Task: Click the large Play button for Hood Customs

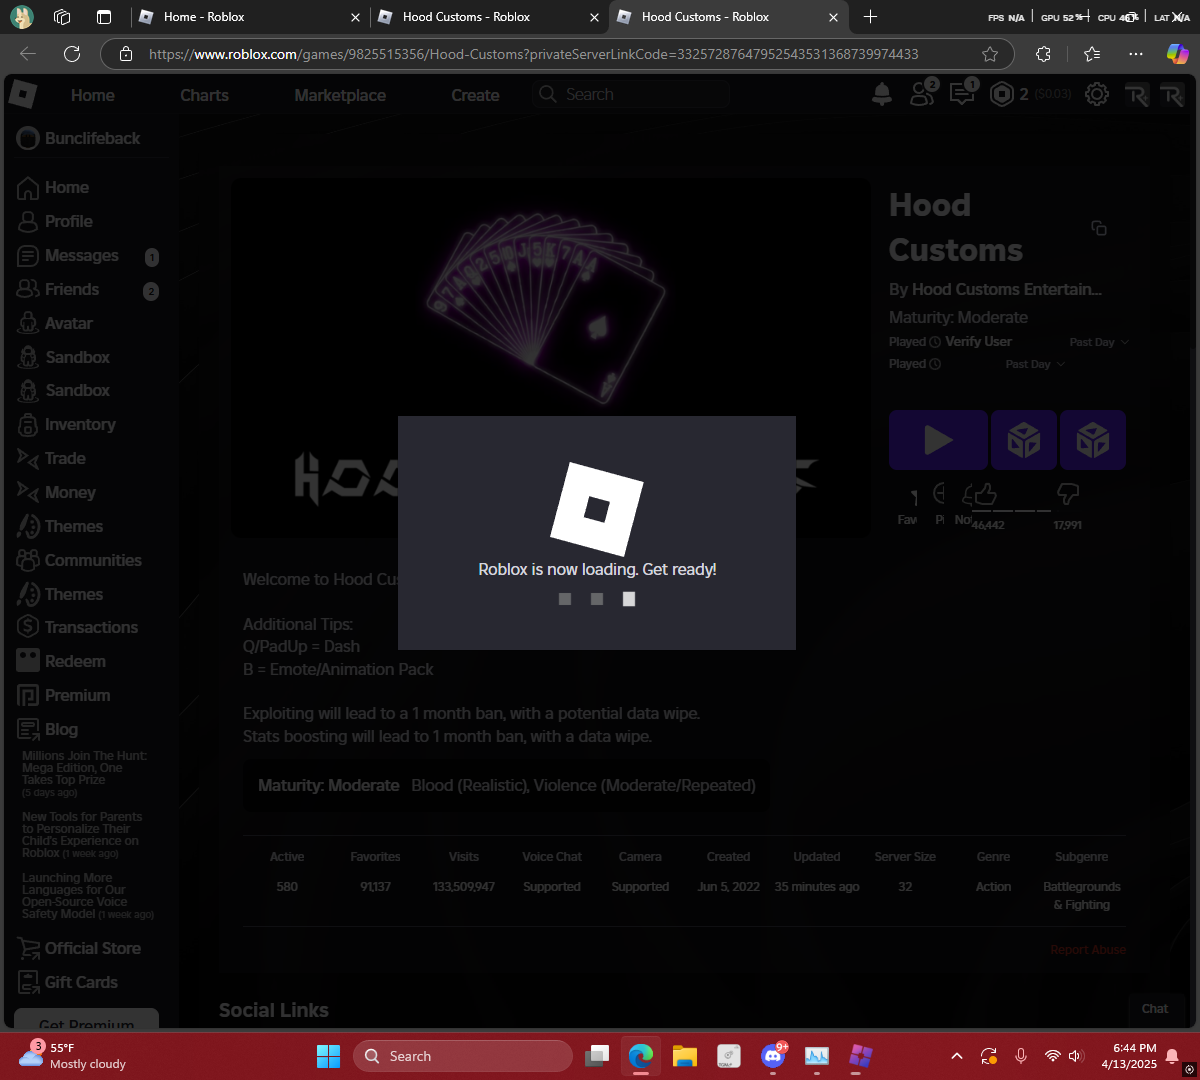Action: (938, 440)
